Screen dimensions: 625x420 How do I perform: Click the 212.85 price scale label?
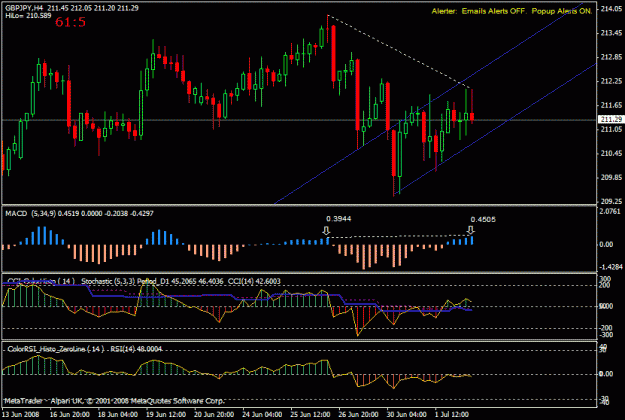point(611,57)
